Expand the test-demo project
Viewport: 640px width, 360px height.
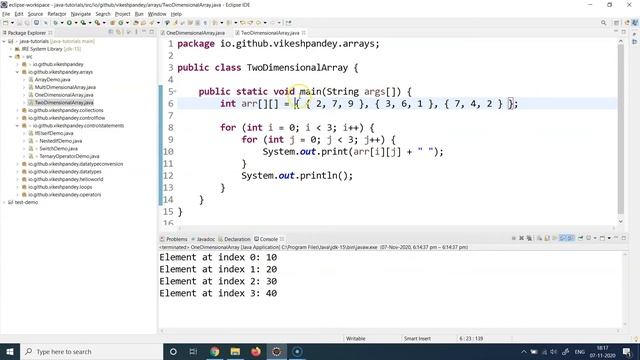(4, 202)
